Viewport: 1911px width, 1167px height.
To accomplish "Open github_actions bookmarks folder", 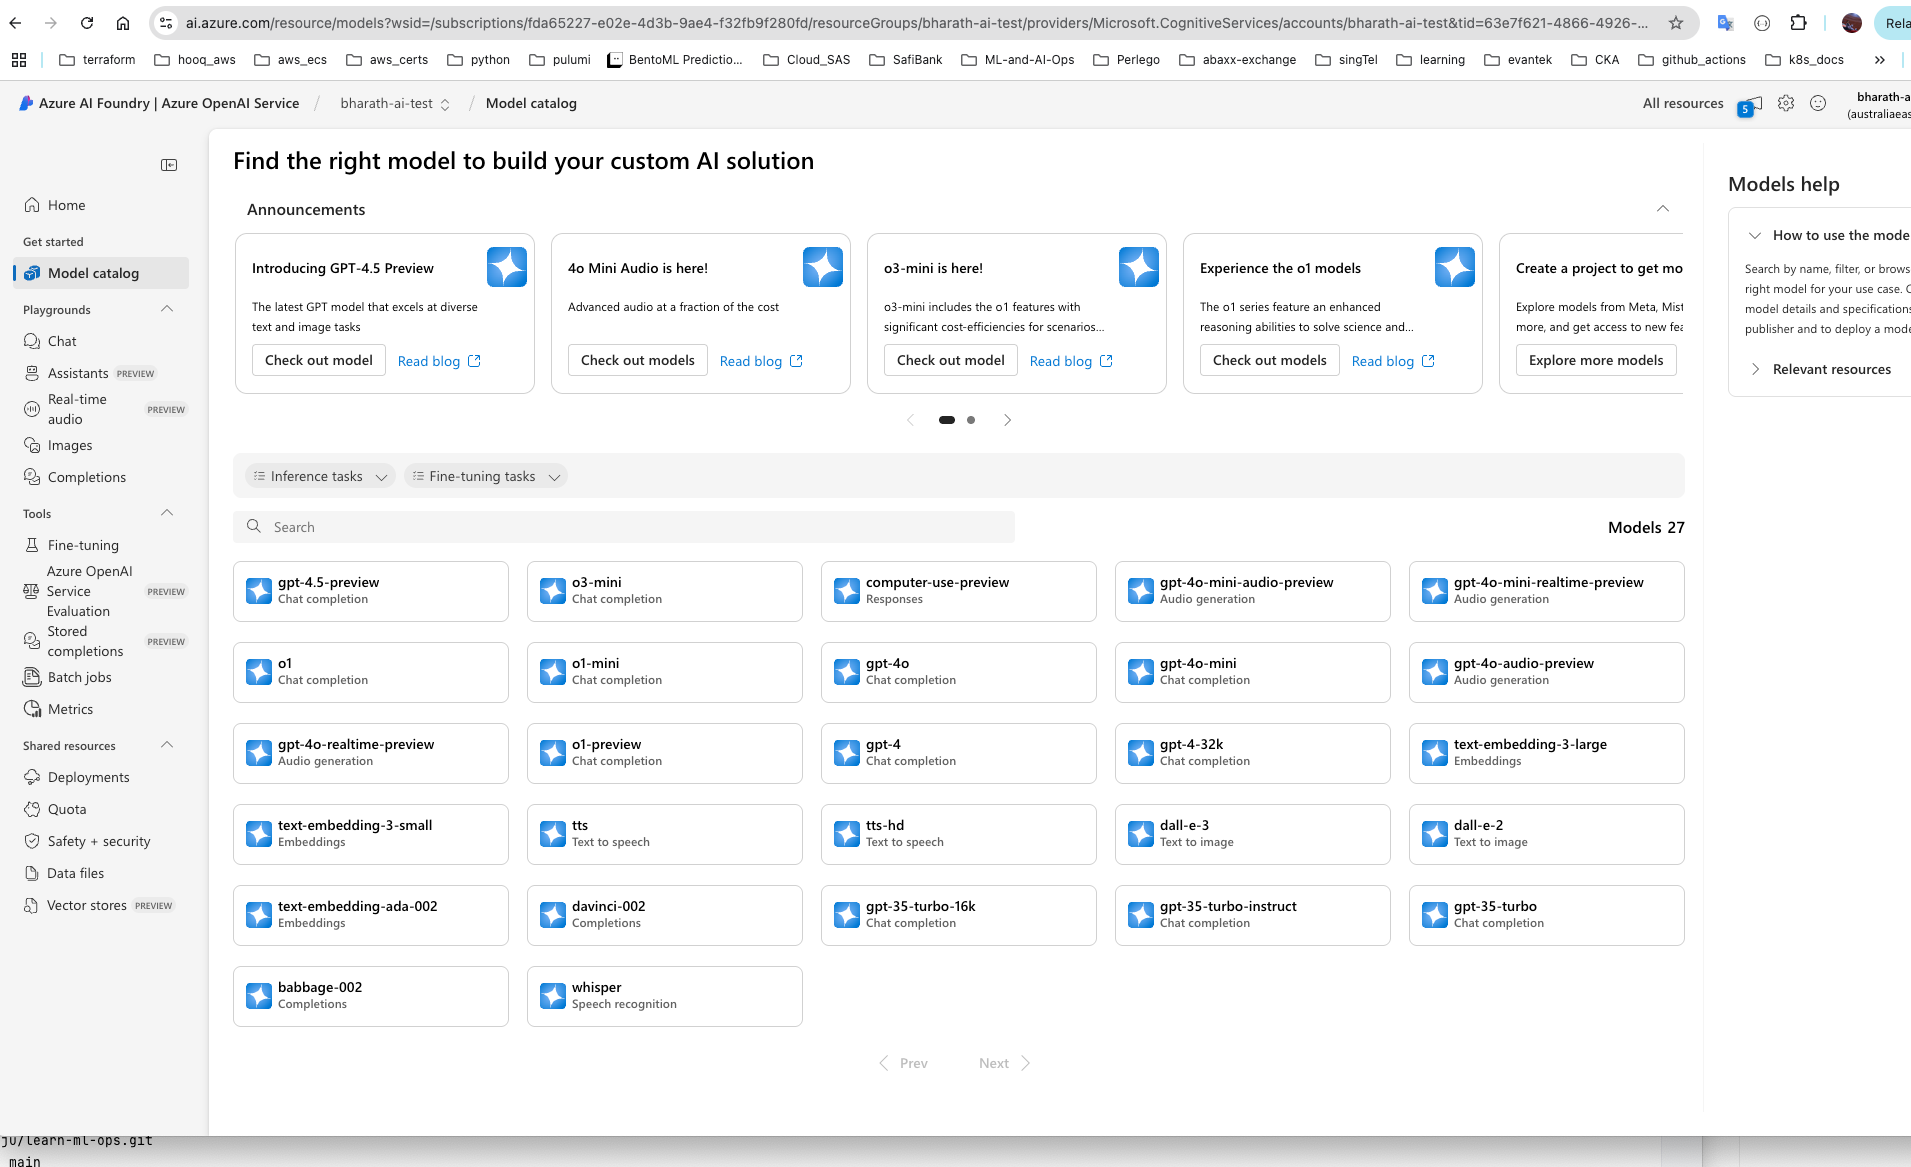I will (1692, 60).
